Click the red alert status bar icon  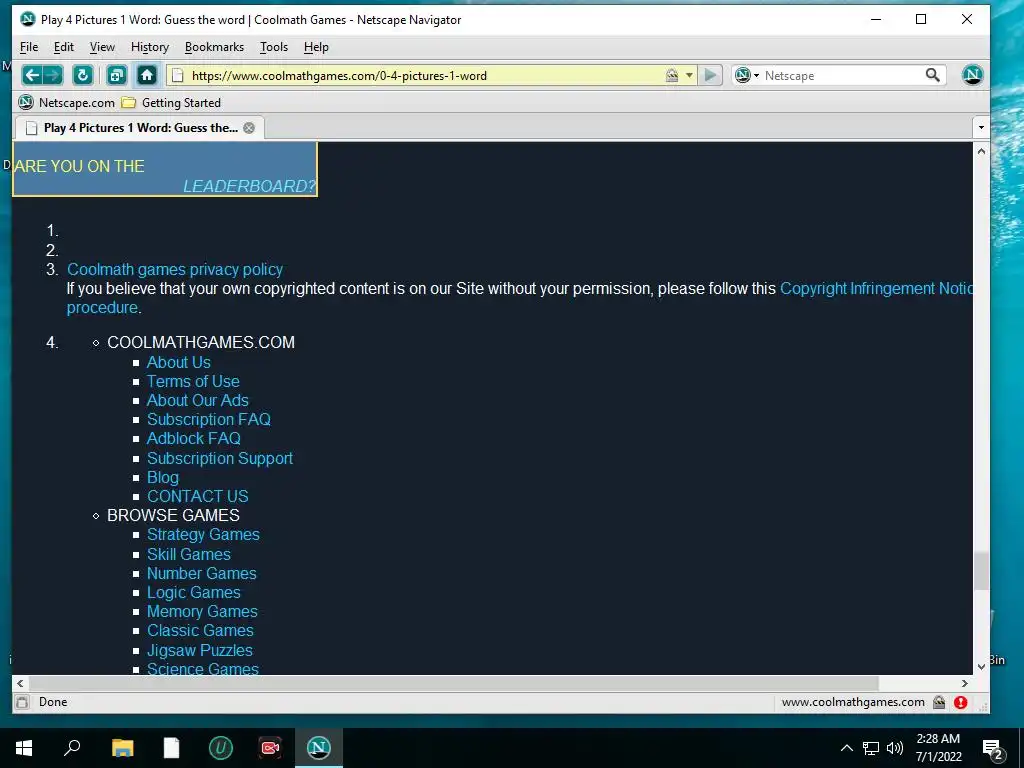tap(960, 702)
